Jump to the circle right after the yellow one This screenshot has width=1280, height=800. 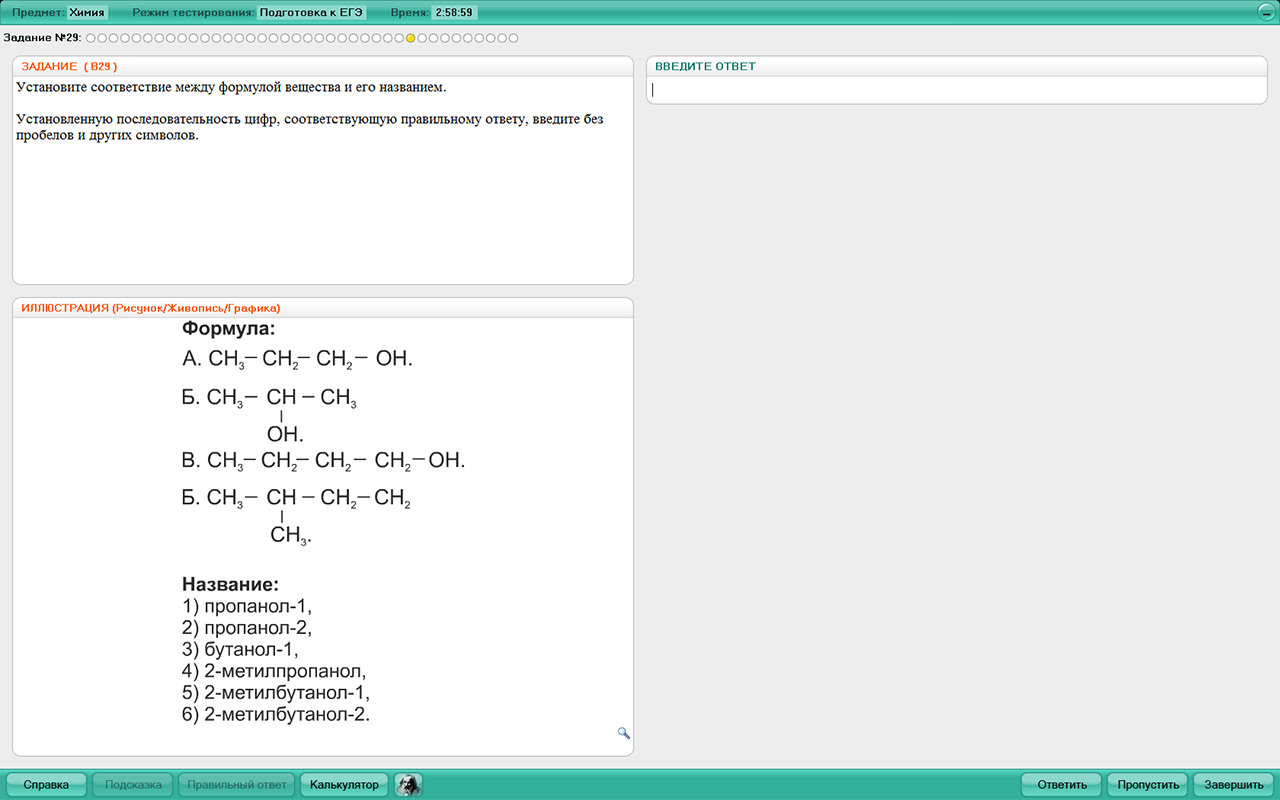pos(422,38)
